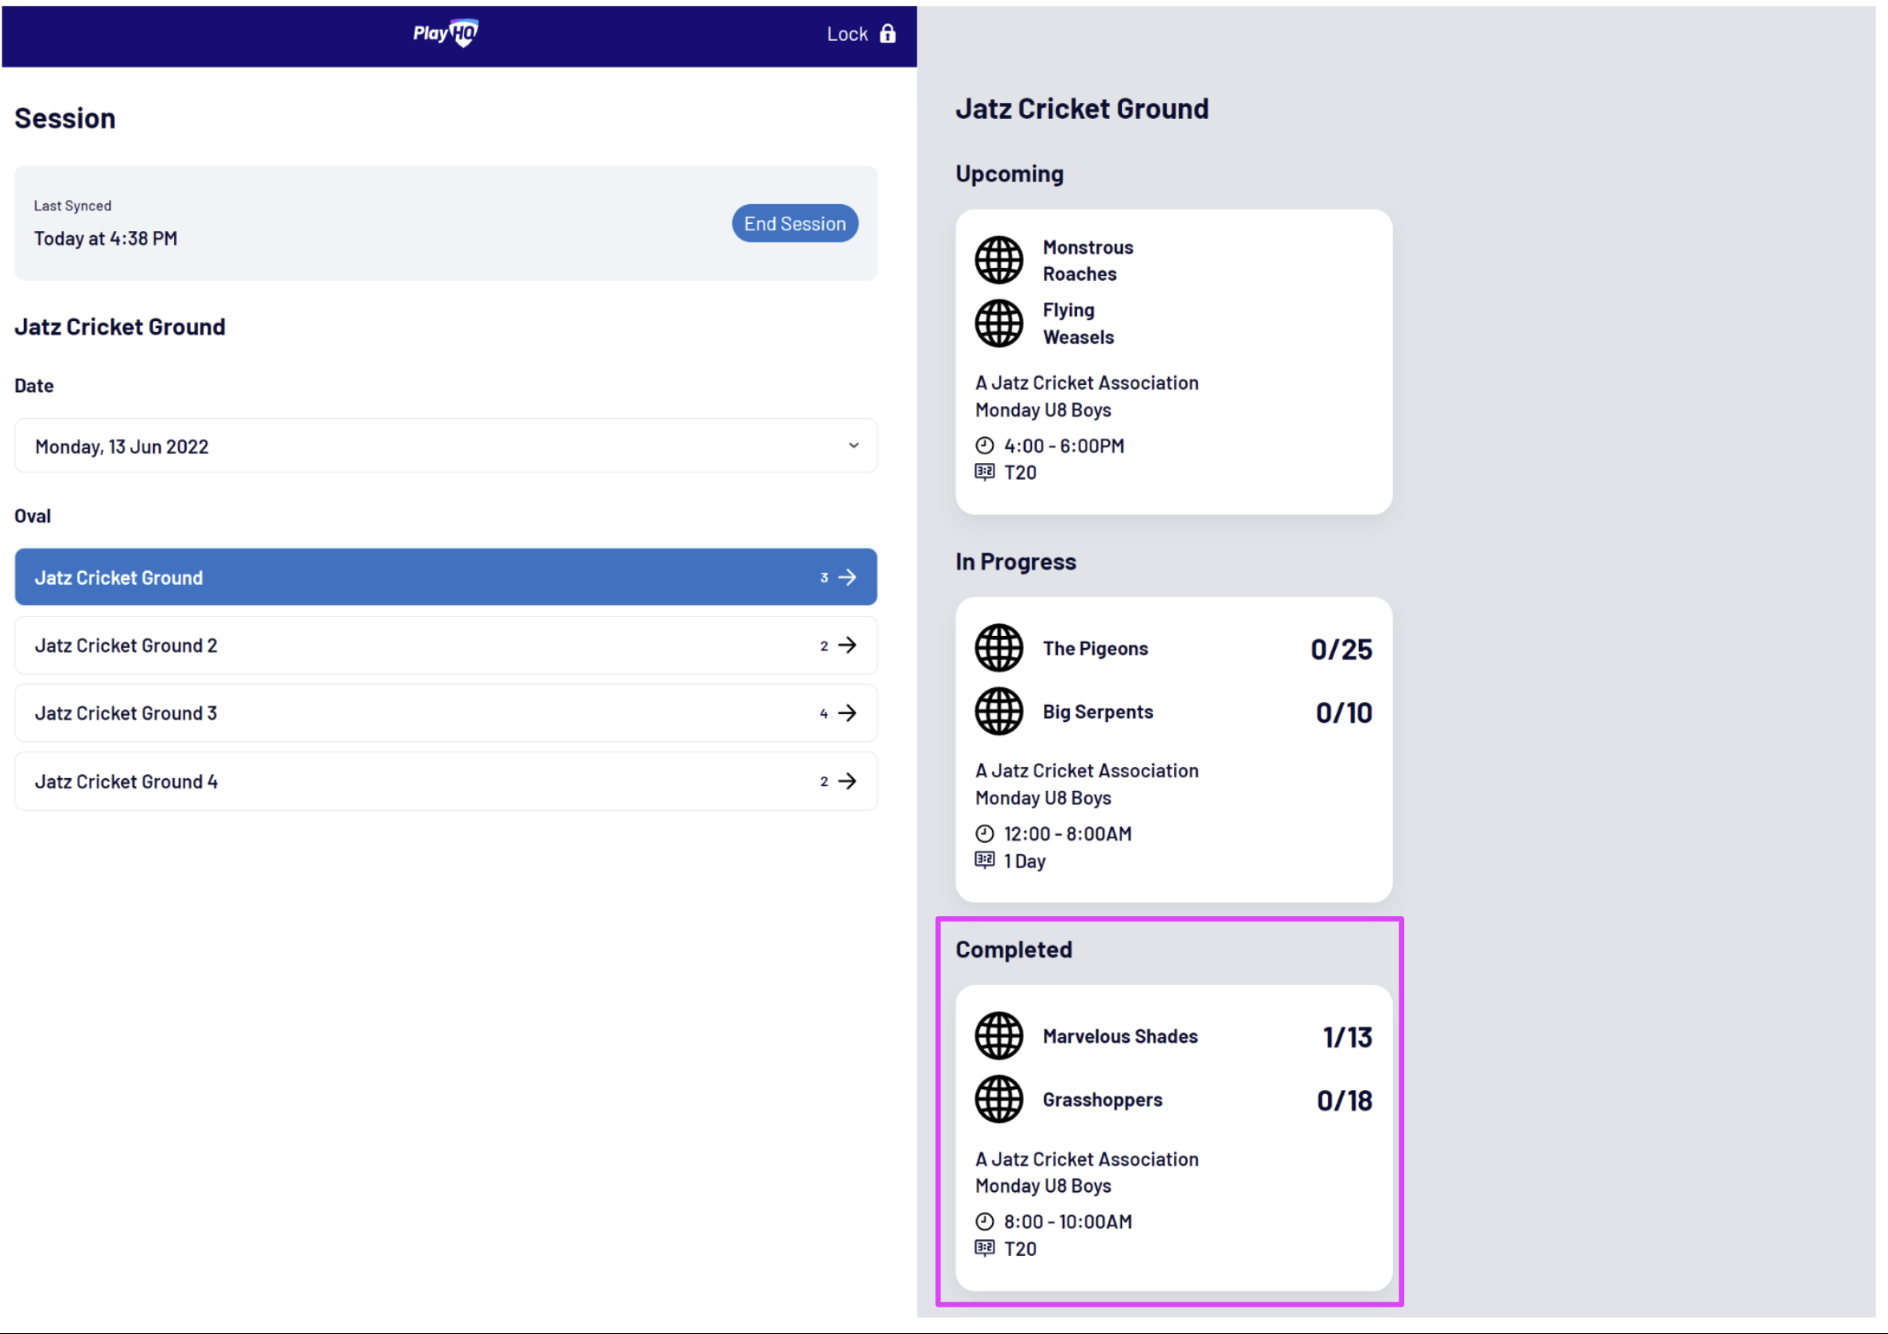Click the Lock link in header
The image size is (1888, 1334).
pos(861,33)
